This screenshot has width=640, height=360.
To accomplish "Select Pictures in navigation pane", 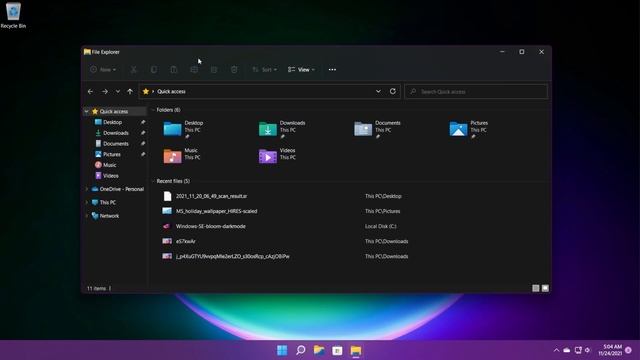I will [x=111, y=154].
